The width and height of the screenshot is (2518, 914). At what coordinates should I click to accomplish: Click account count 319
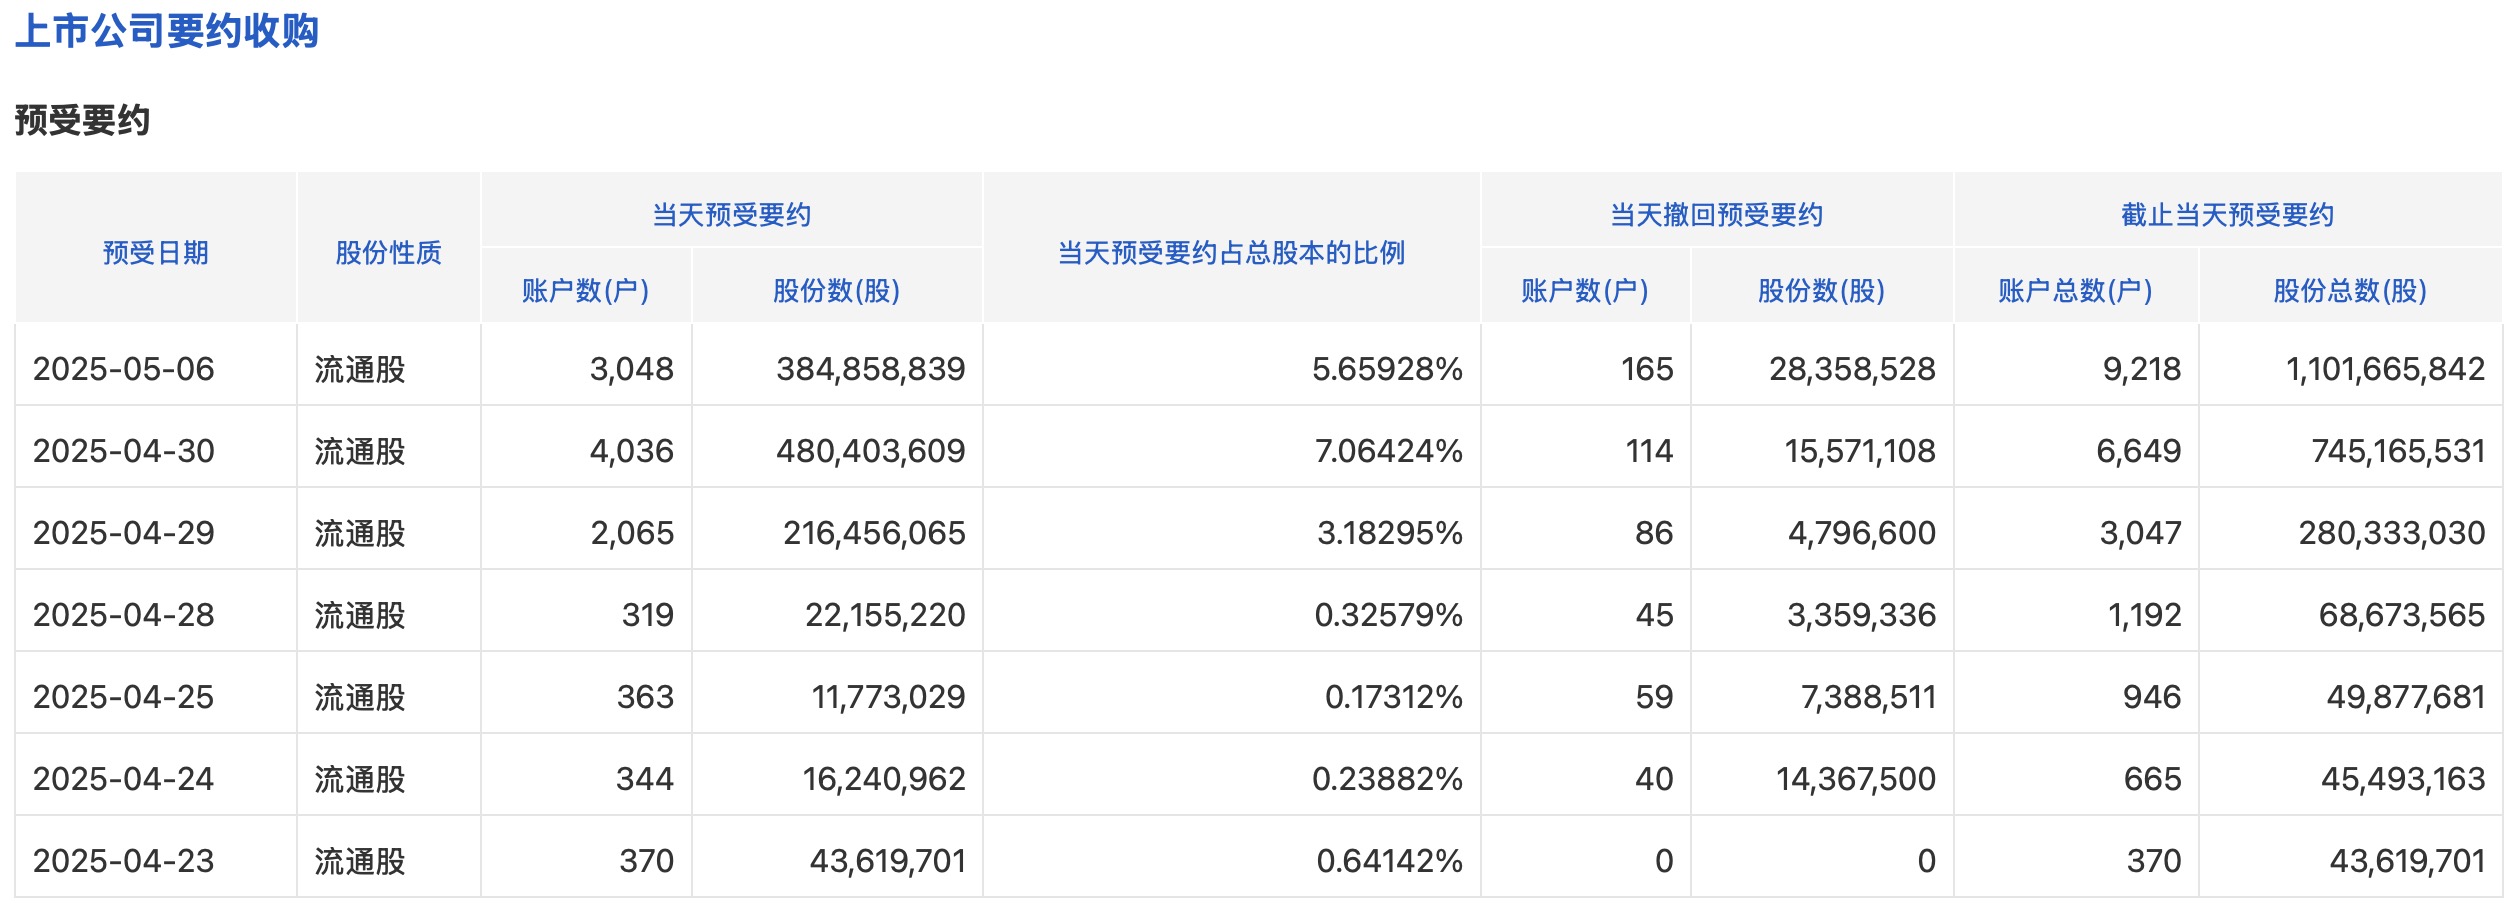coord(648,615)
